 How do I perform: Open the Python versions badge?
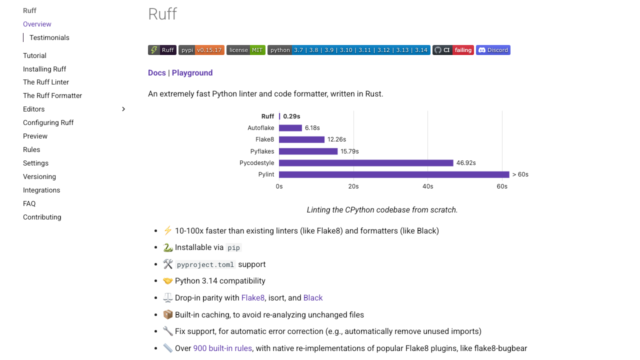[349, 50]
